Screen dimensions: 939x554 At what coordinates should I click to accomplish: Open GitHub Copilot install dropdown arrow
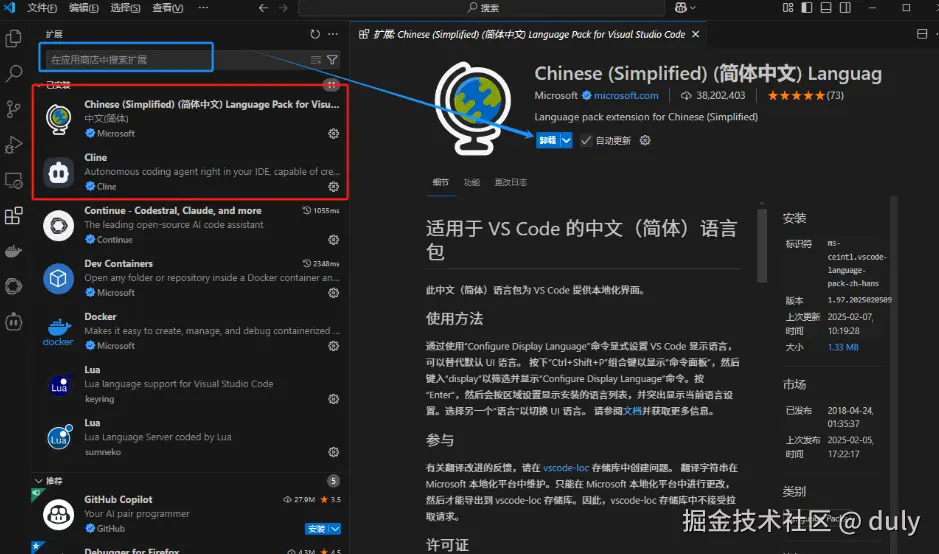[x=335, y=529]
